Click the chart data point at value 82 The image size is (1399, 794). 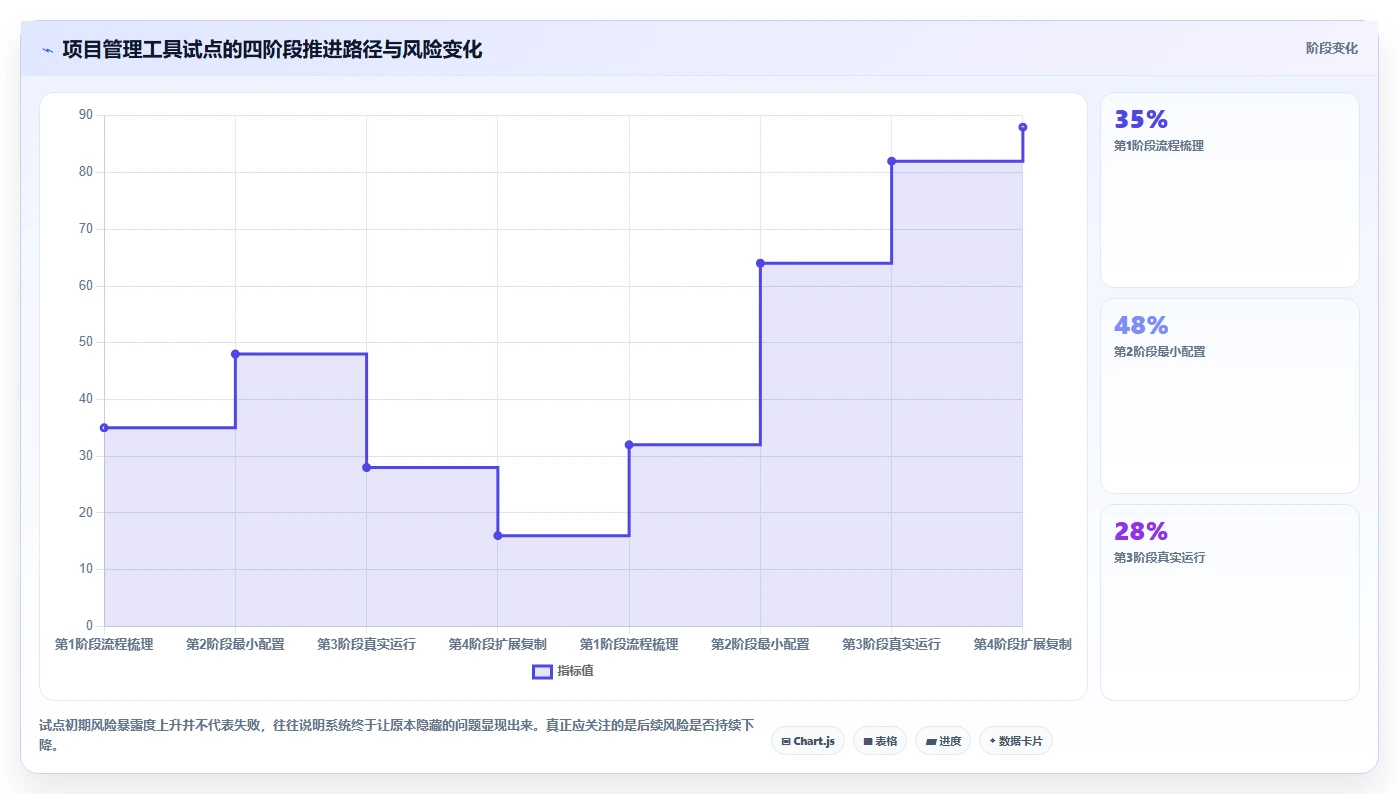point(891,161)
